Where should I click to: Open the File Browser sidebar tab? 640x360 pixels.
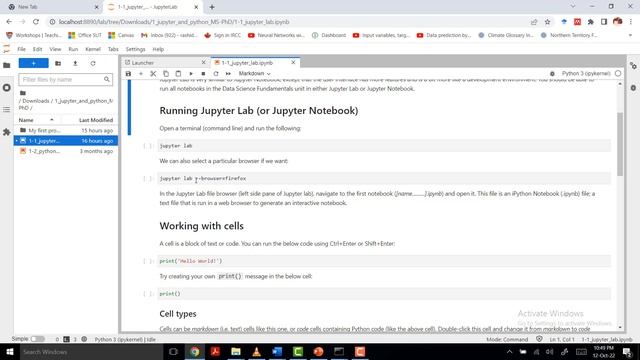pos(7,65)
